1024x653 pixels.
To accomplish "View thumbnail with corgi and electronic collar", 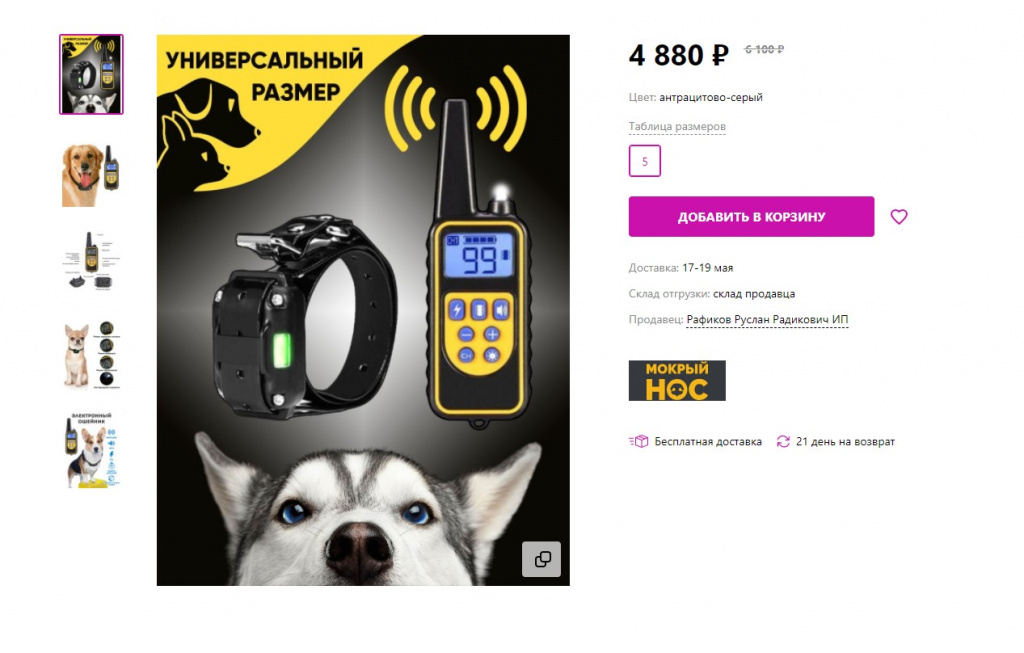I will (91, 449).
